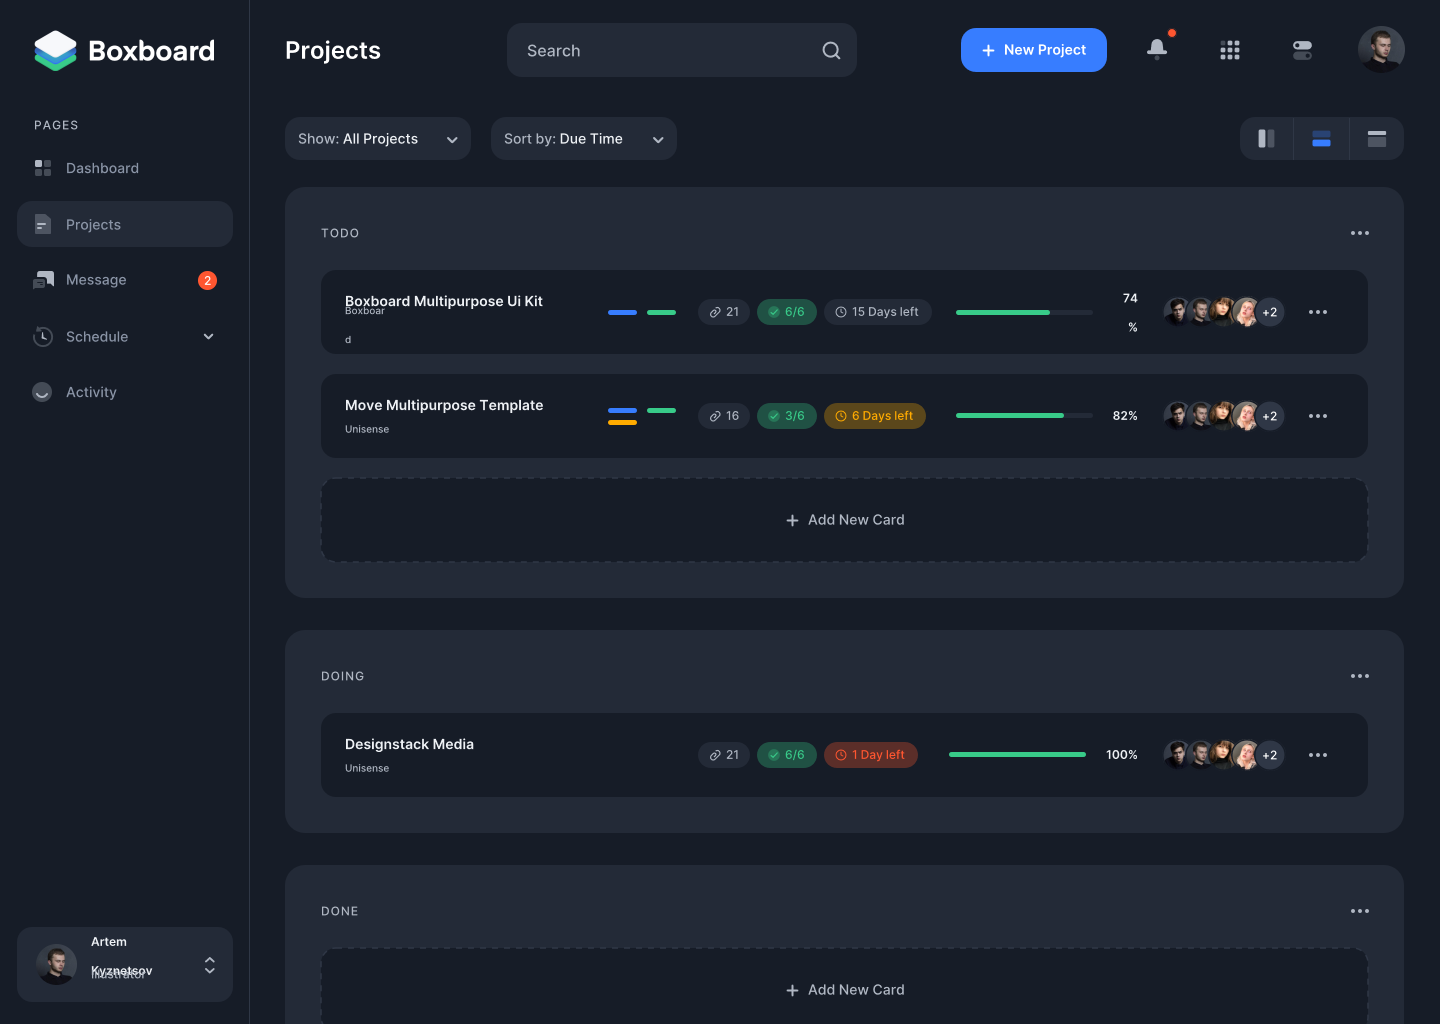Open the Message page

point(125,280)
